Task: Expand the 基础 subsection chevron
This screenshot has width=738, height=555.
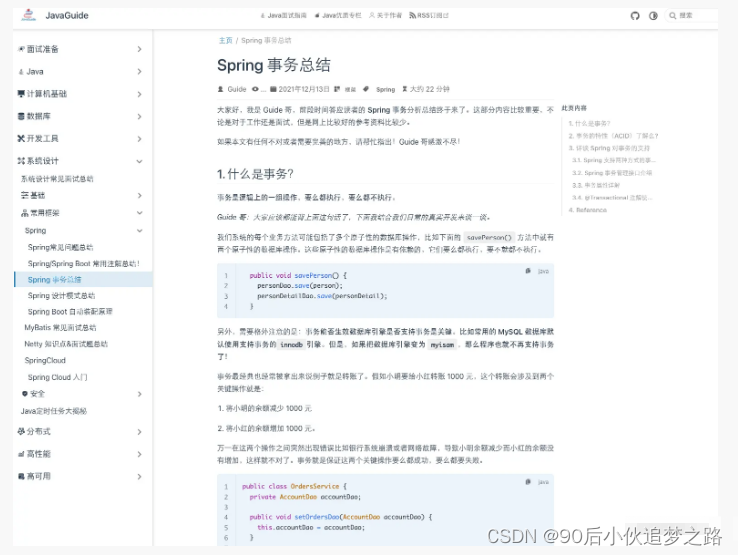Action: [139, 195]
